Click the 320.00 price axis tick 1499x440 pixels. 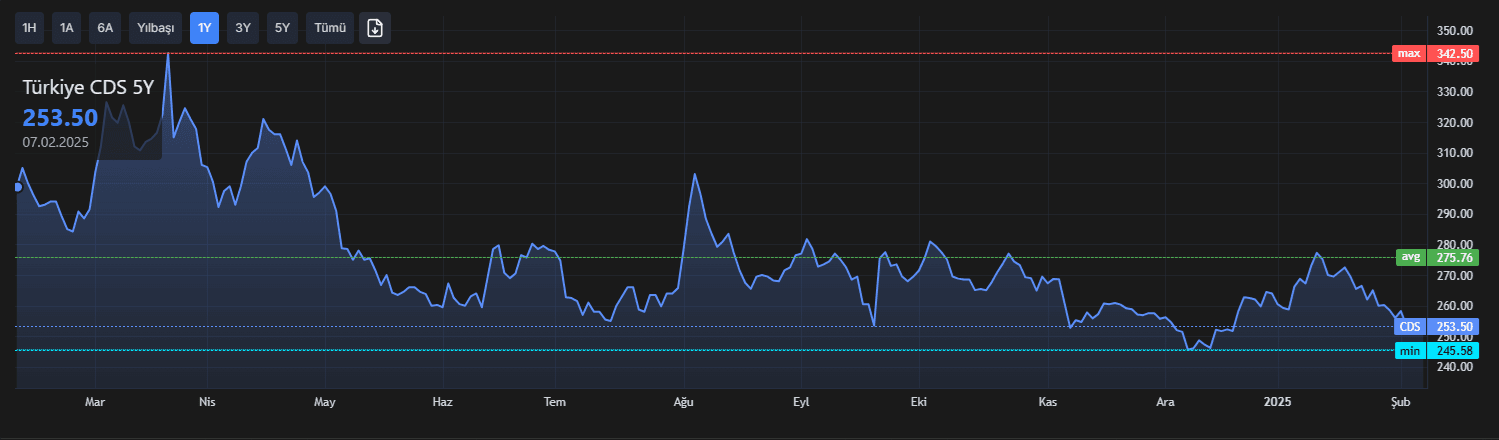(1455, 123)
